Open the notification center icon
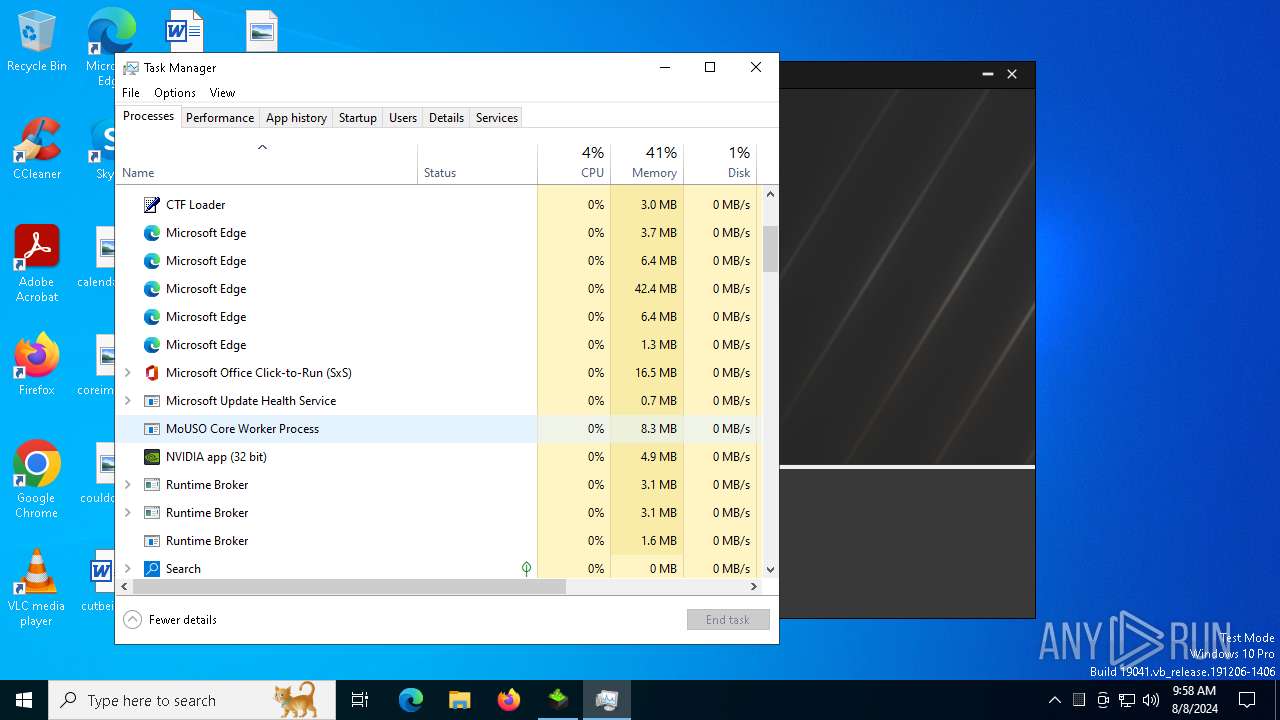Screen dimensions: 1280x720 click(x=1247, y=700)
